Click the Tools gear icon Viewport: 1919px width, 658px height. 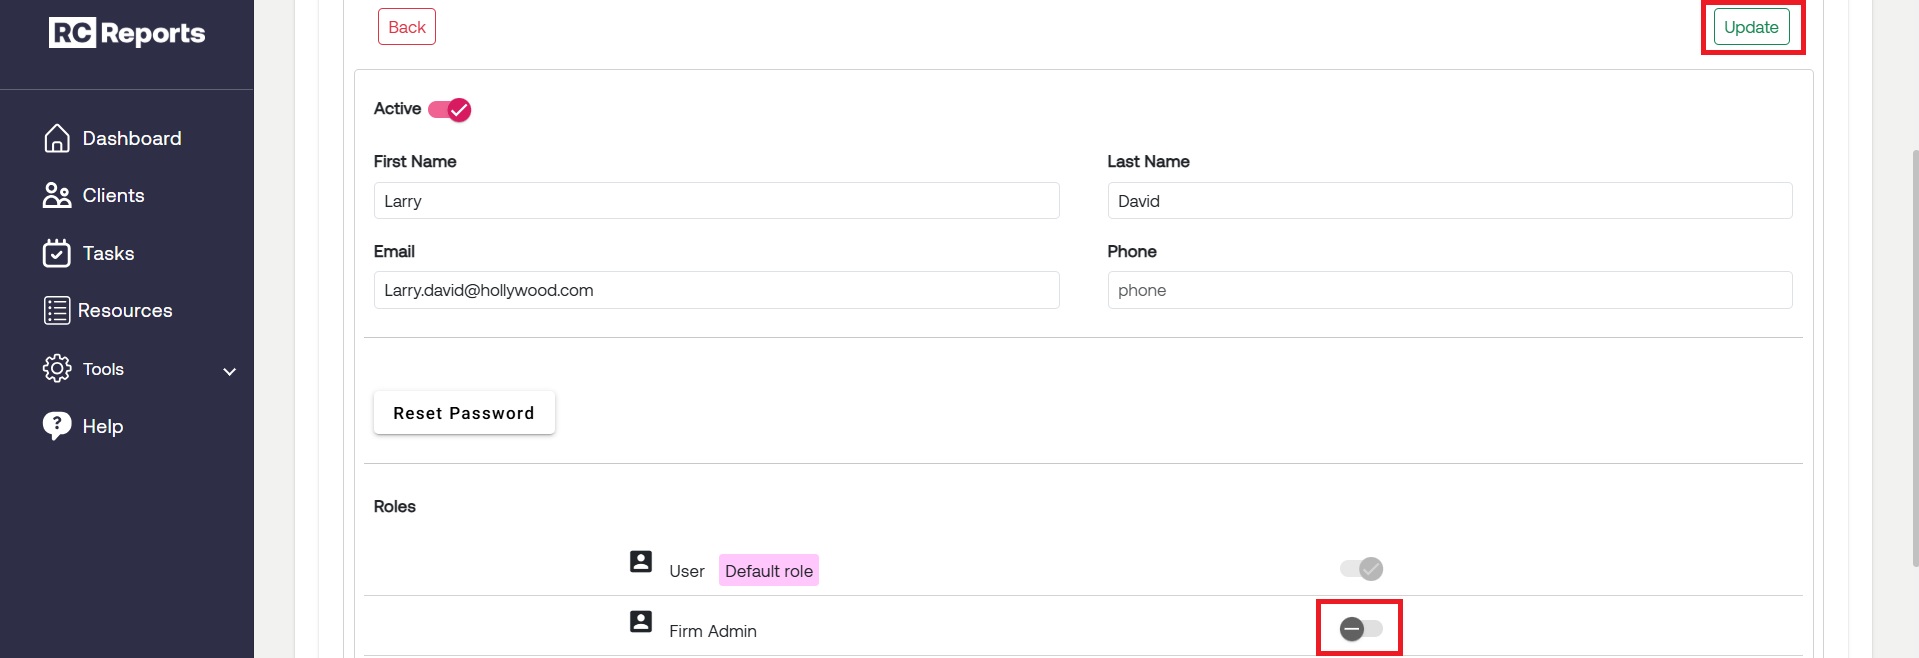(57, 368)
